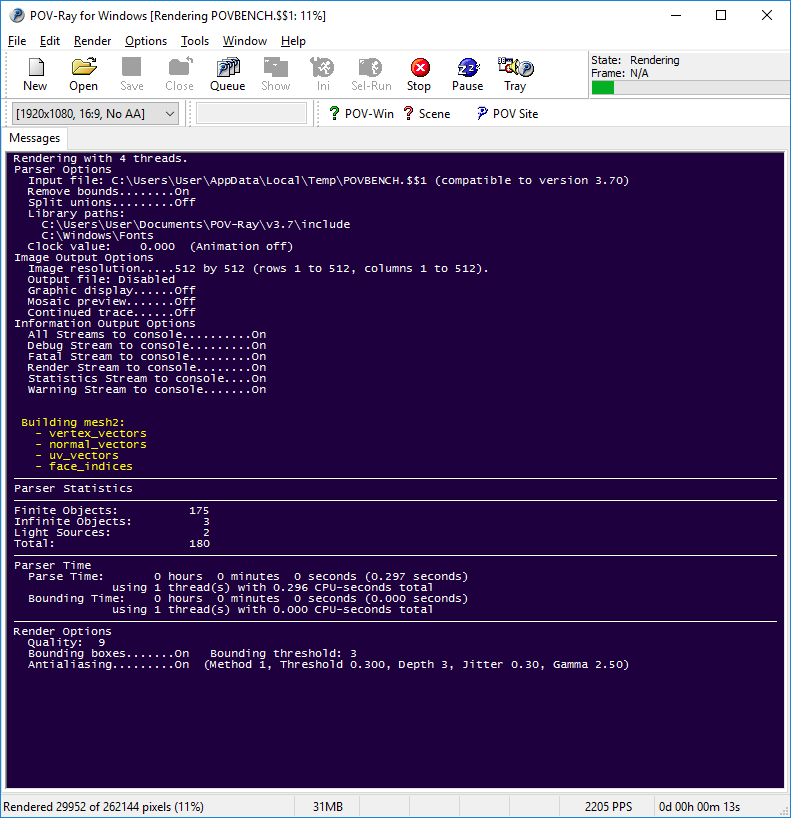Select the Messages tab
Image resolution: width=791 pixels, height=818 pixels.
(34, 138)
